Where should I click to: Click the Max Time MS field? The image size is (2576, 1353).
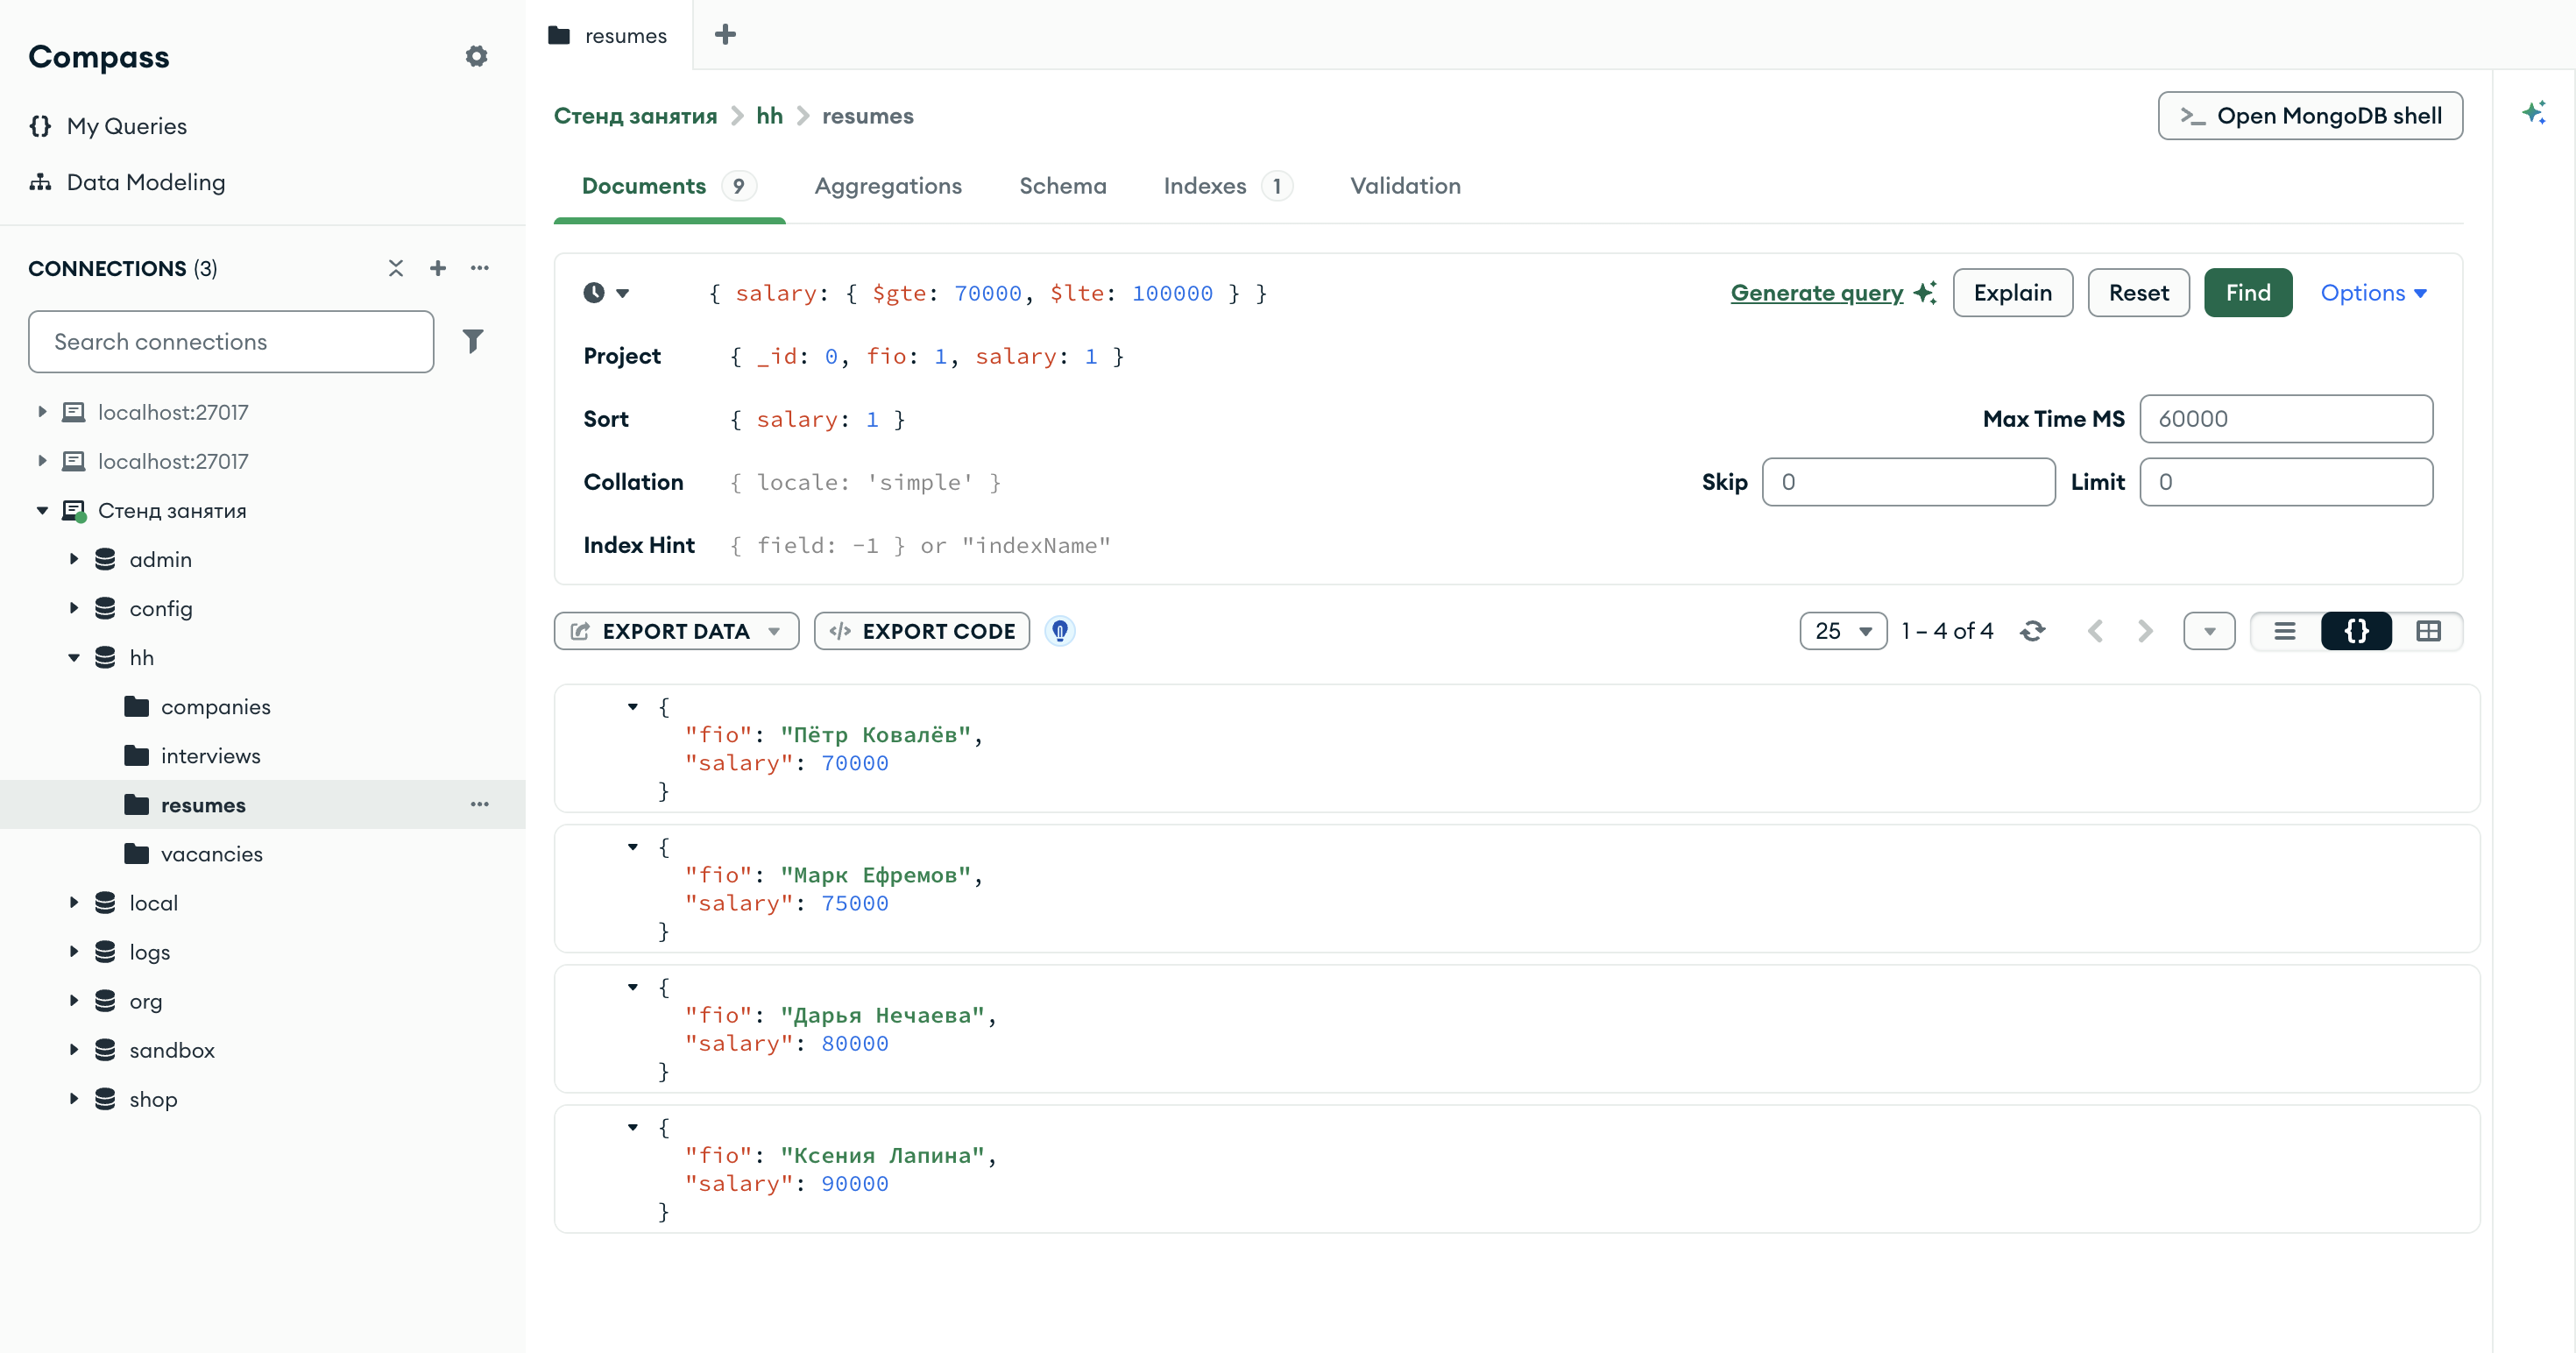click(2285, 418)
